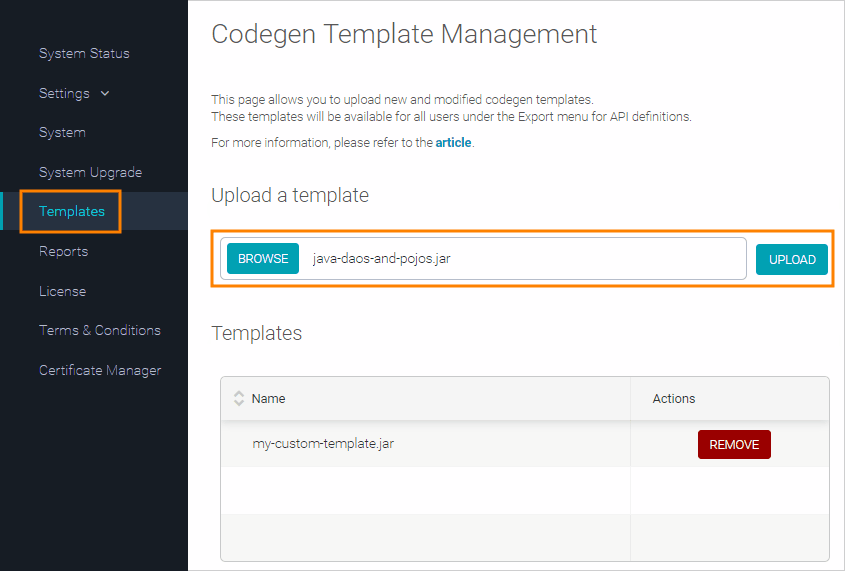The image size is (845, 571).
Task: Open the System Status page
Action: (84, 53)
